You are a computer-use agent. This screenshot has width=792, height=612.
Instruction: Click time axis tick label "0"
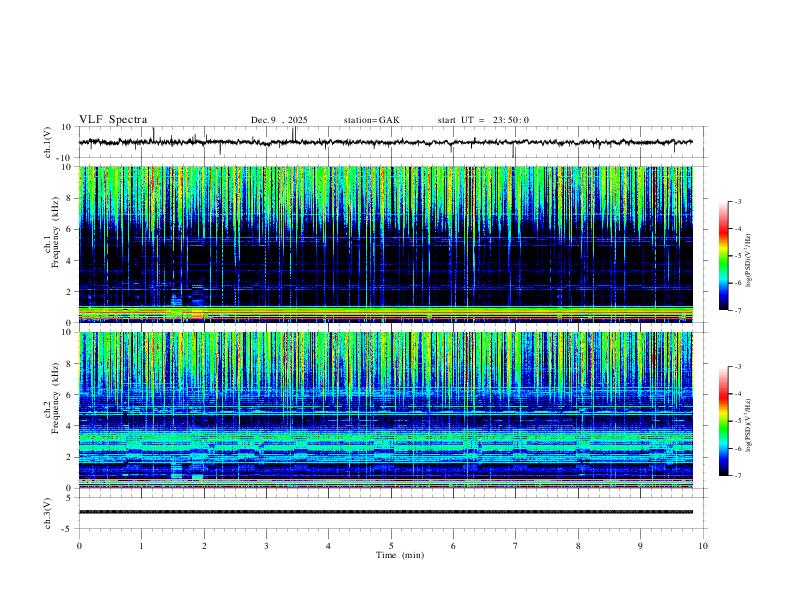79,546
